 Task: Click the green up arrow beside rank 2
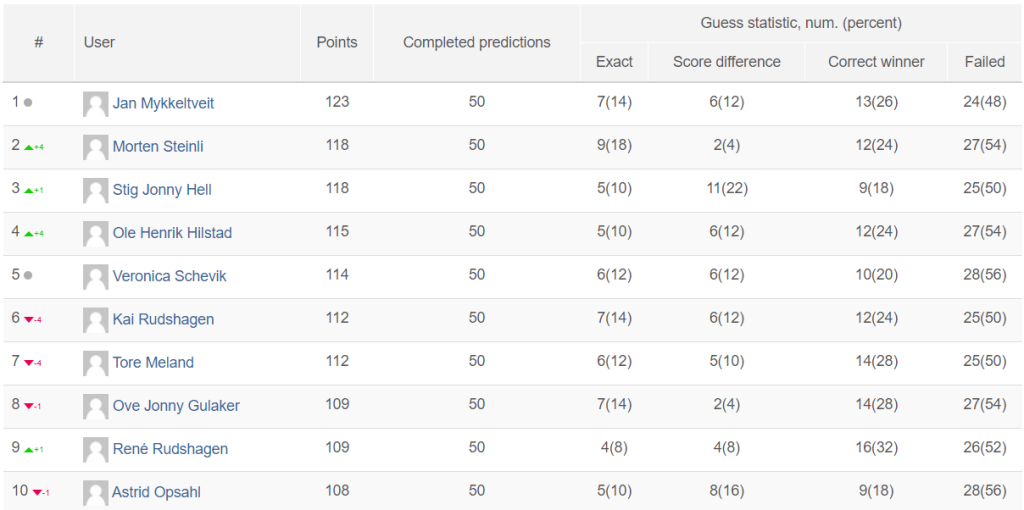point(29,148)
